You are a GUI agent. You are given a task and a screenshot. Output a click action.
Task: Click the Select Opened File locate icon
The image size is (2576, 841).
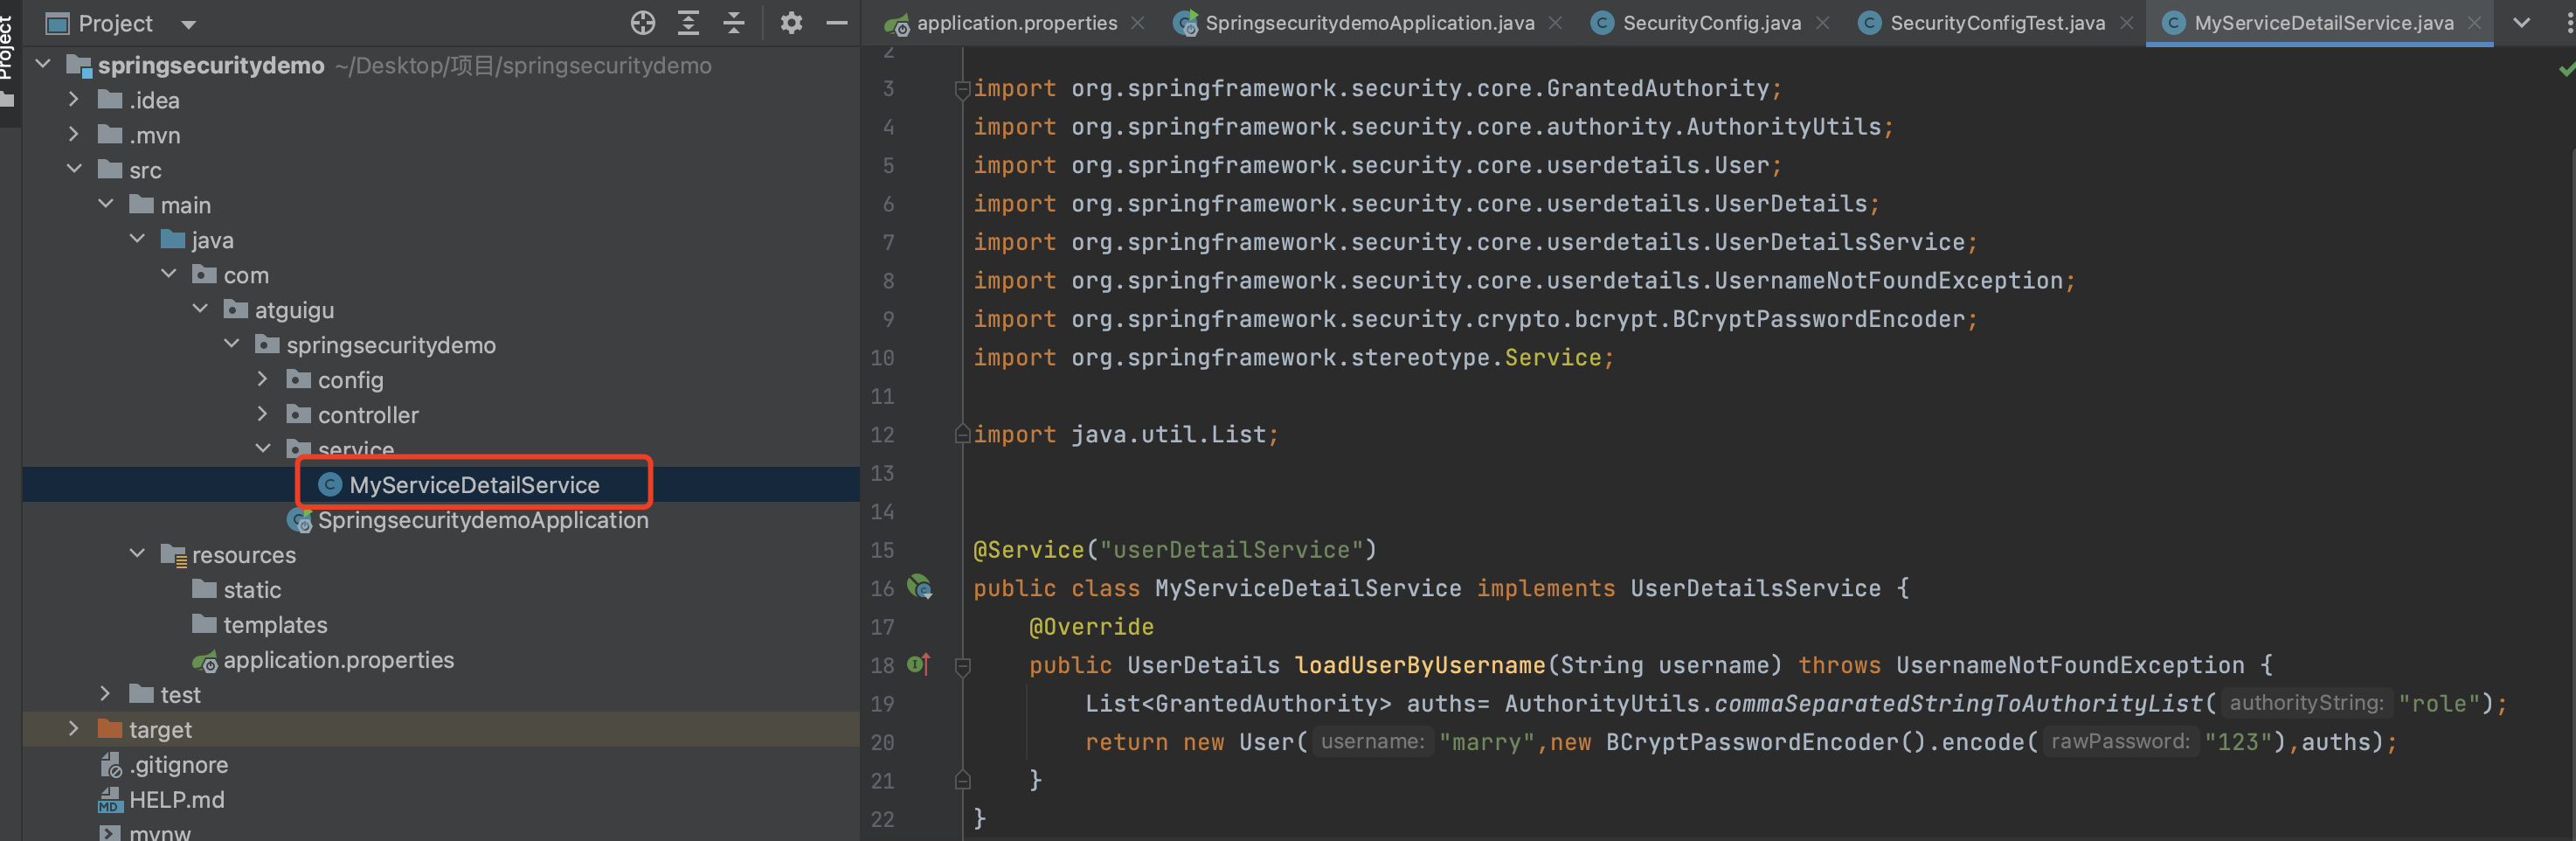point(642,23)
